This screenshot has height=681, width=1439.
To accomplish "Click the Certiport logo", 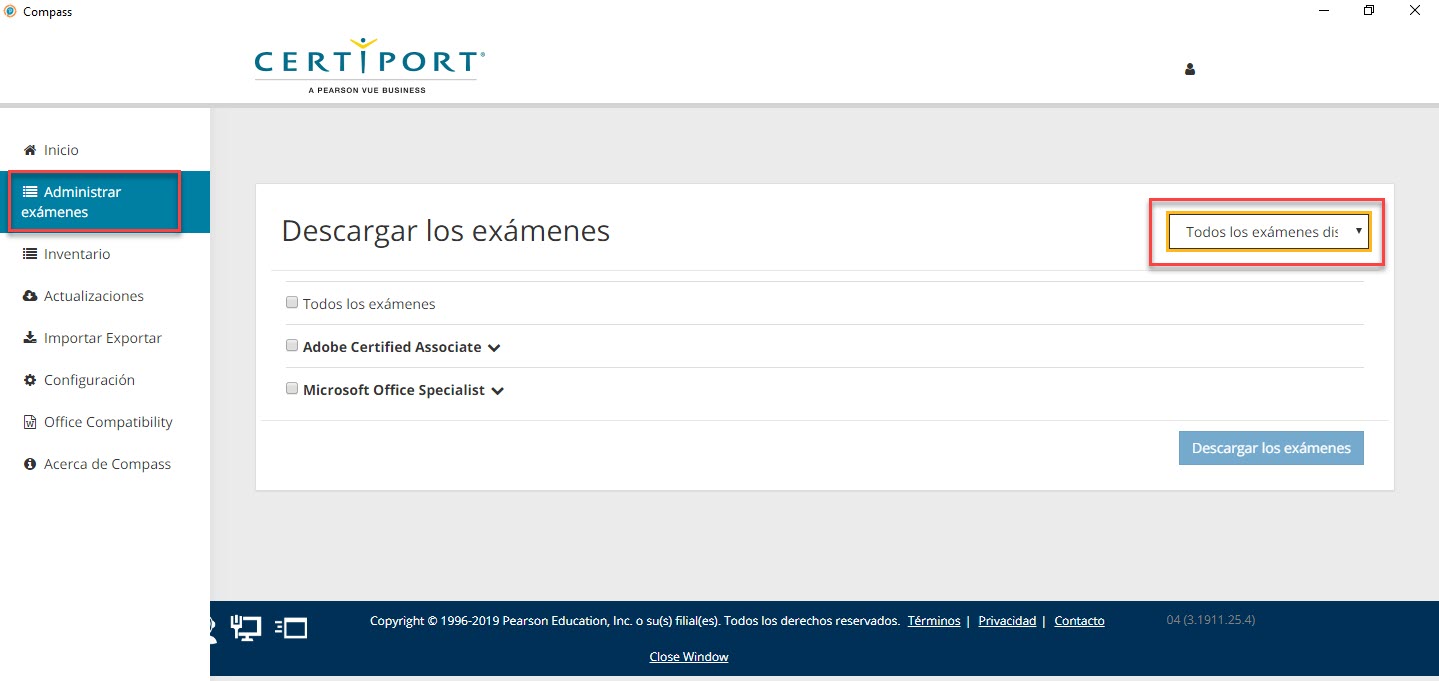I will pos(370,66).
